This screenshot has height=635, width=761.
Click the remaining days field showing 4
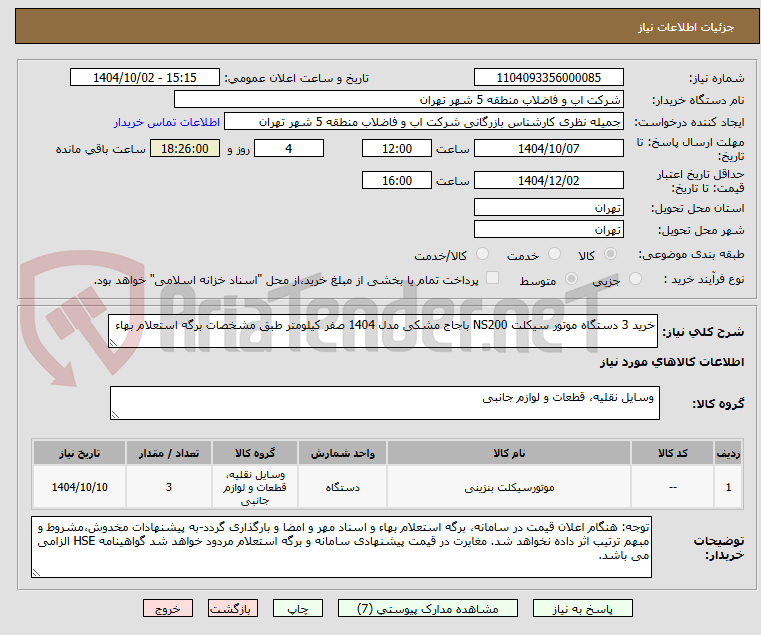pyautogui.click(x=289, y=149)
